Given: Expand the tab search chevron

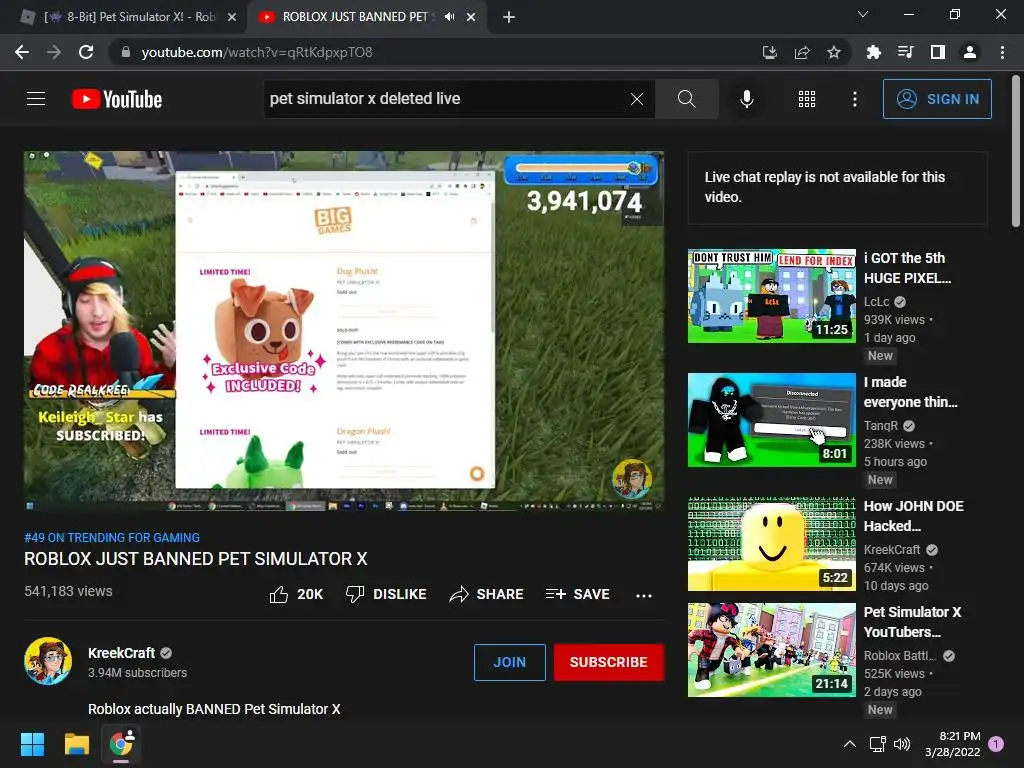Looking at the screenshot, I should [x=863, y=14].
